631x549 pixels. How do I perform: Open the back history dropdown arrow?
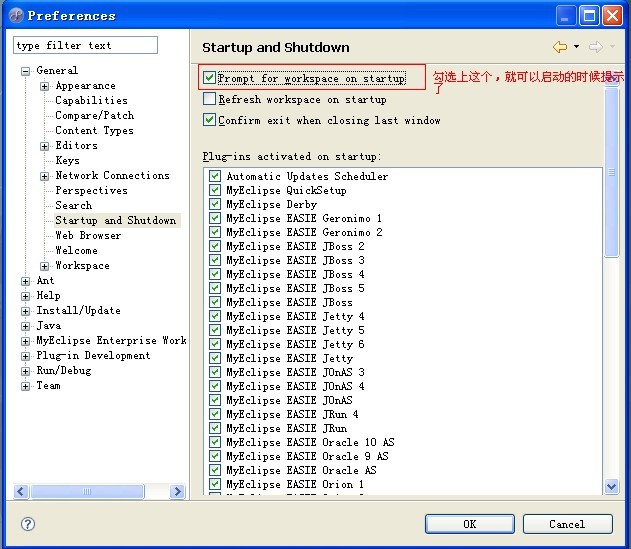576,47
